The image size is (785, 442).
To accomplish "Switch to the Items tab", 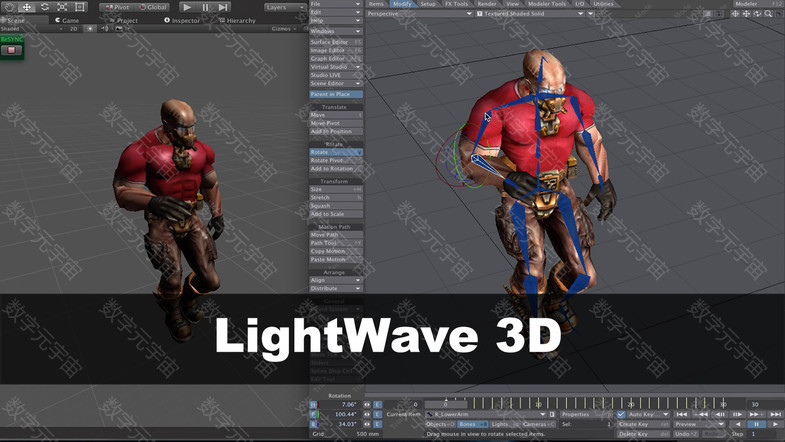I will [x=376, y=4].
